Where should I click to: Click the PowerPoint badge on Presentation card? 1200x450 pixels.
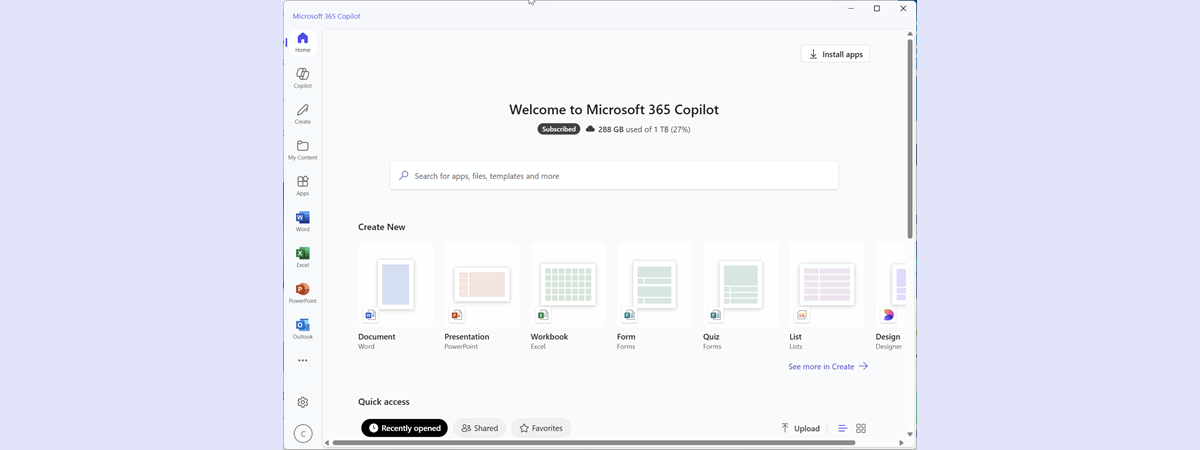[457, 315]
